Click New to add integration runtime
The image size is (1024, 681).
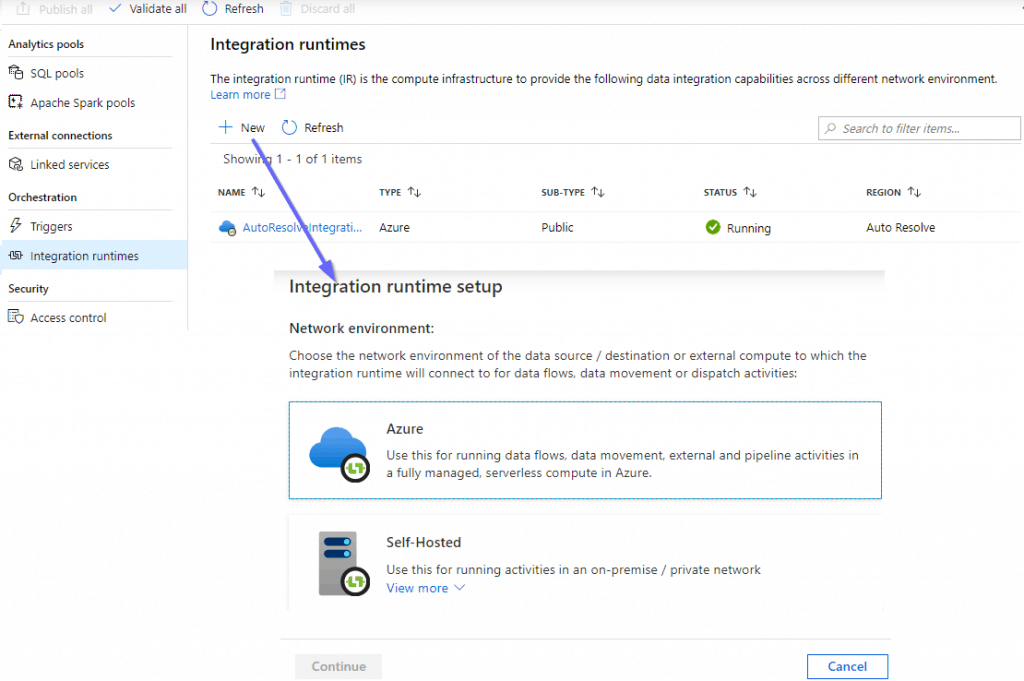[x=242, y=127]
